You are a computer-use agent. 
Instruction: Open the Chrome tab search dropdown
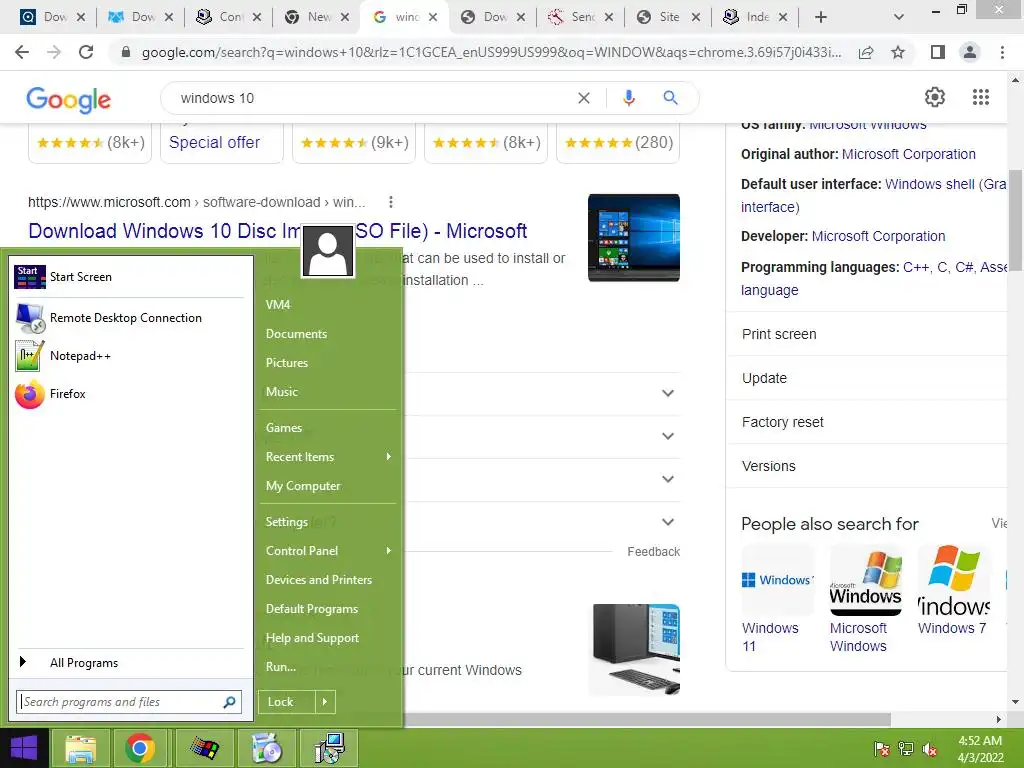pos(899,17)
